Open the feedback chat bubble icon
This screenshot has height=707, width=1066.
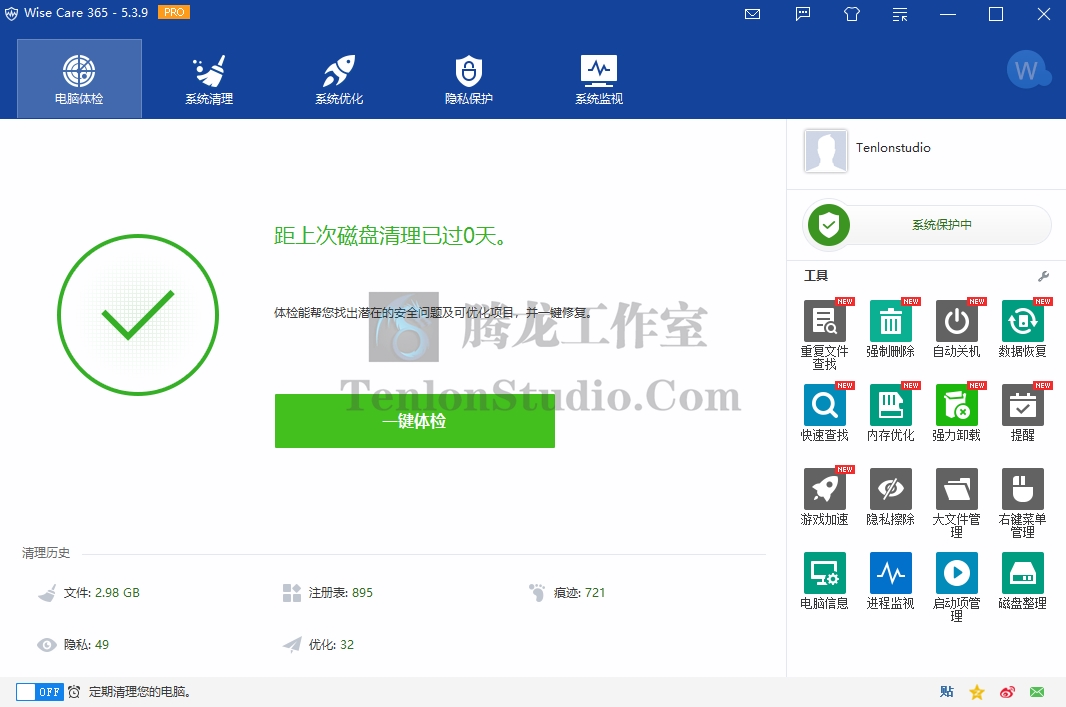(x=803, y=14)
